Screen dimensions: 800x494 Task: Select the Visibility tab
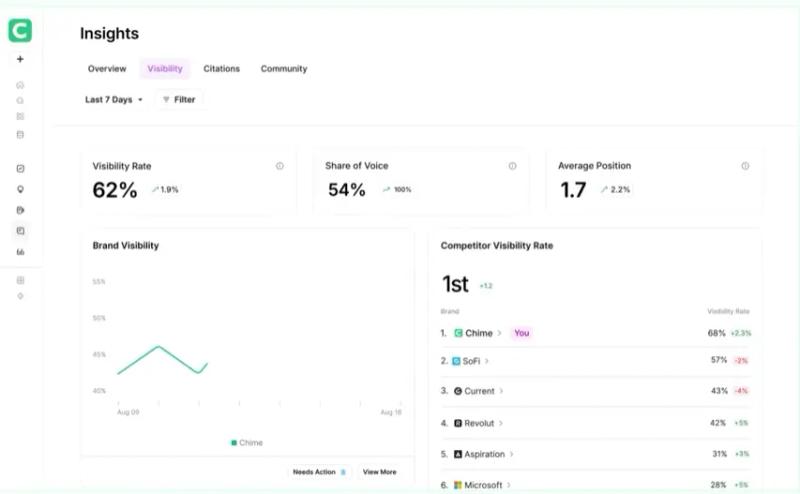tap(165, 69)
